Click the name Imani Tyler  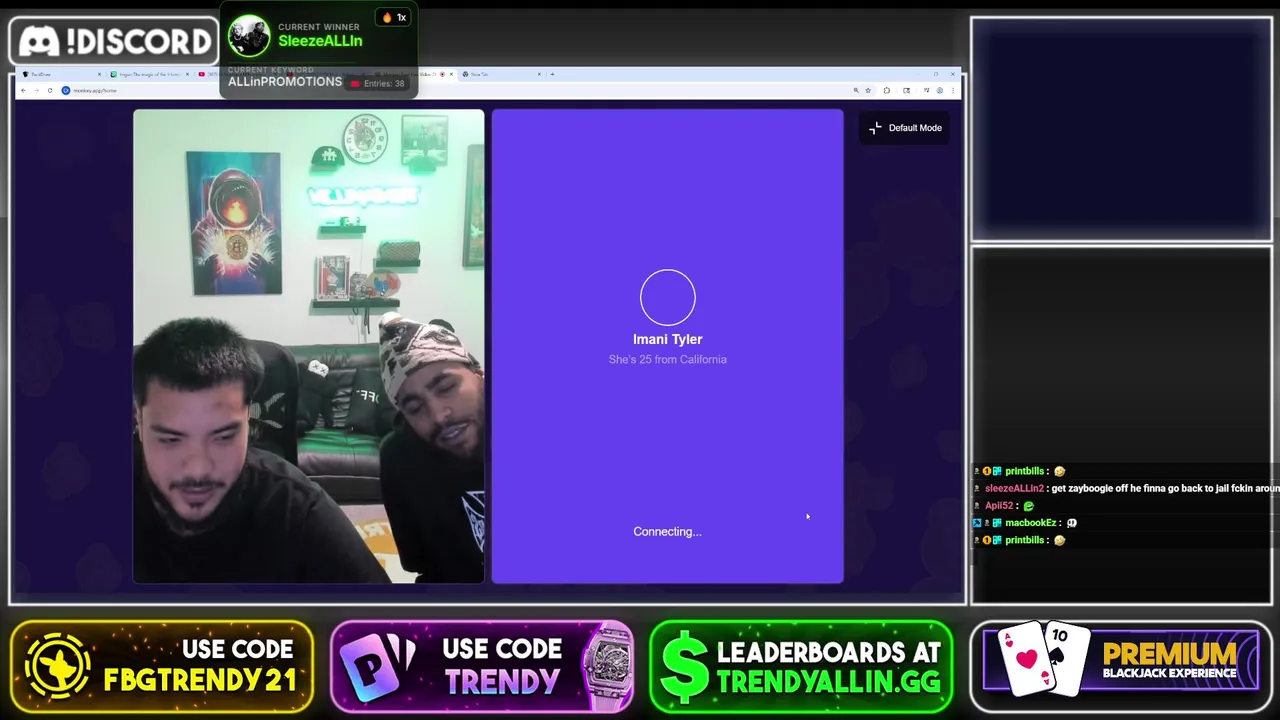667,339
